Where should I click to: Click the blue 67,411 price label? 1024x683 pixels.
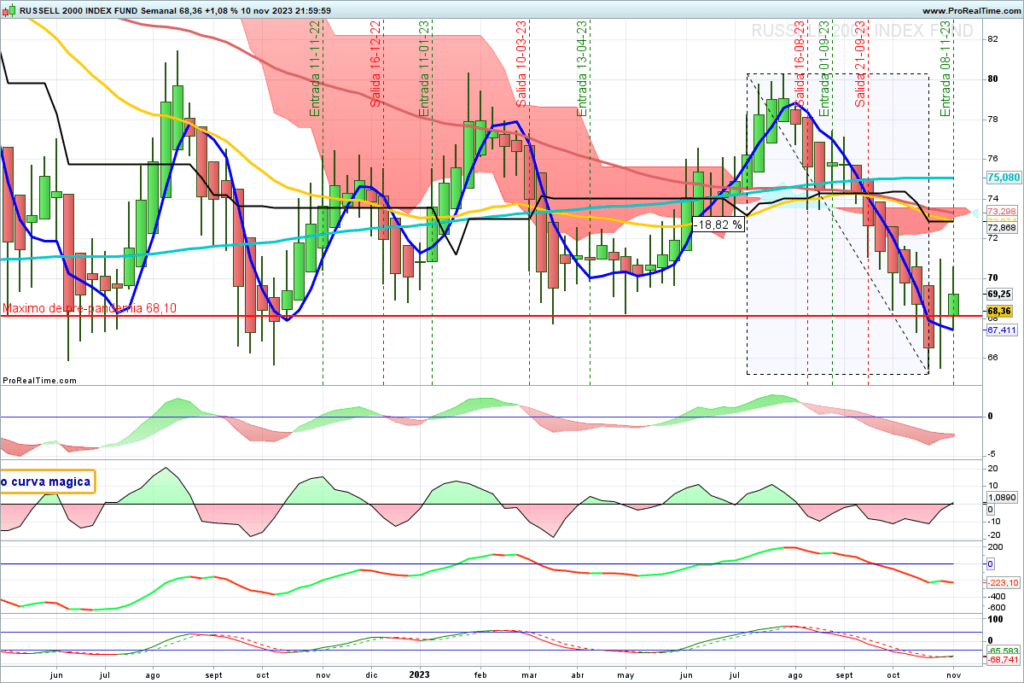1001,330
